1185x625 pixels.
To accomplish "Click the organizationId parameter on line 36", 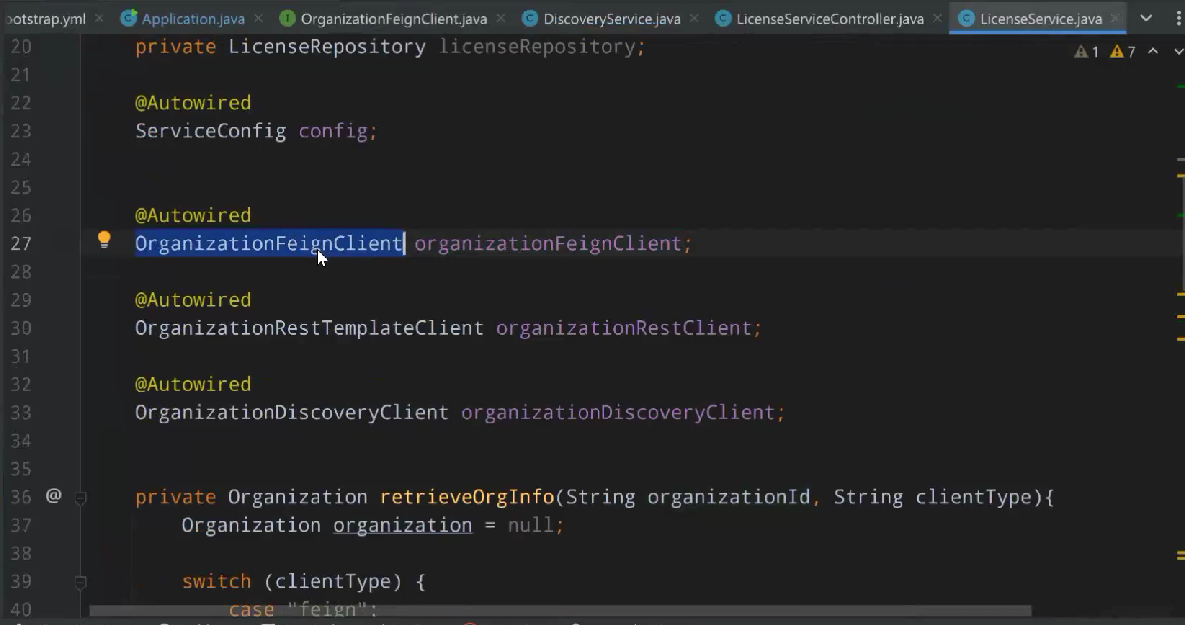I will [x=729, y=497].
